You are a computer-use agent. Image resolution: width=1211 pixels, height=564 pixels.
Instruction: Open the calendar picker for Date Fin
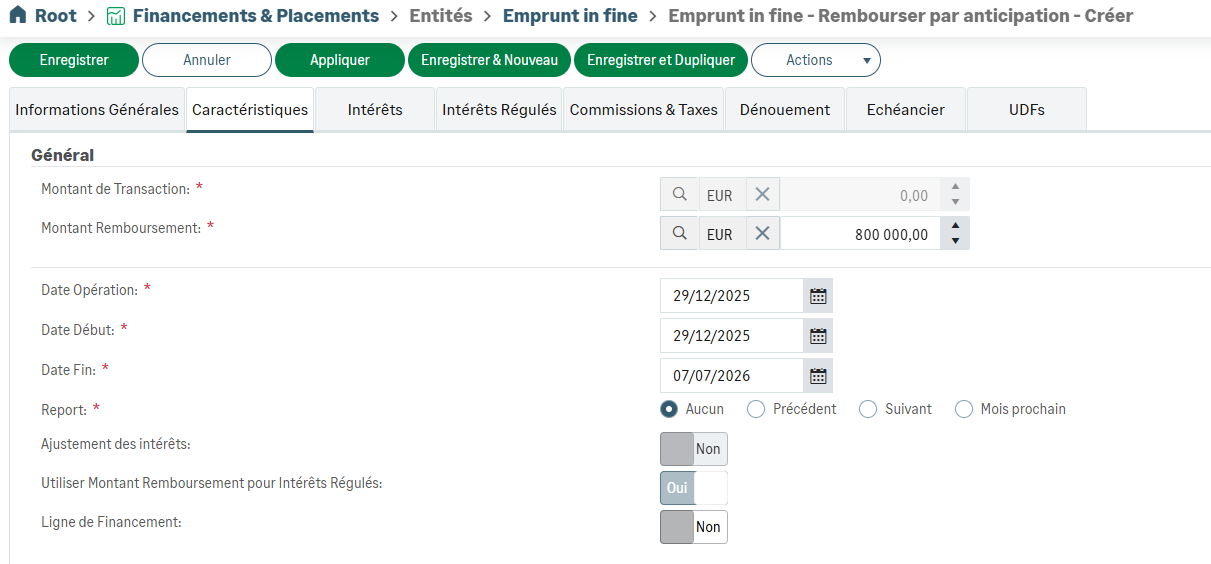818,376
